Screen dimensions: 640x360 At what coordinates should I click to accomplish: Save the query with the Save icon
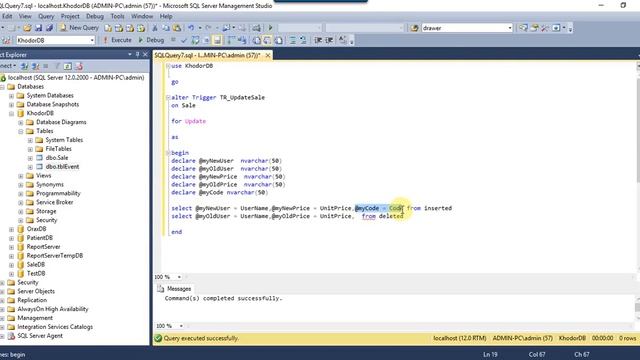click(x=38, y=28)
